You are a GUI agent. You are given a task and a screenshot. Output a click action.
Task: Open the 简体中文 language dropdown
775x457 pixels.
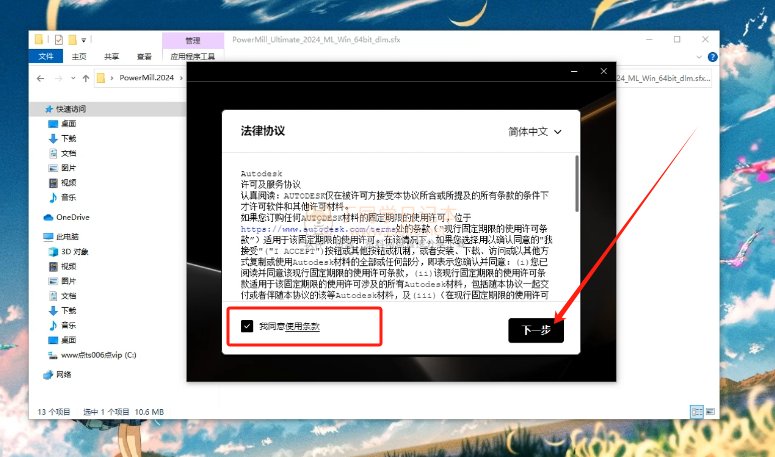coord(535,132)
